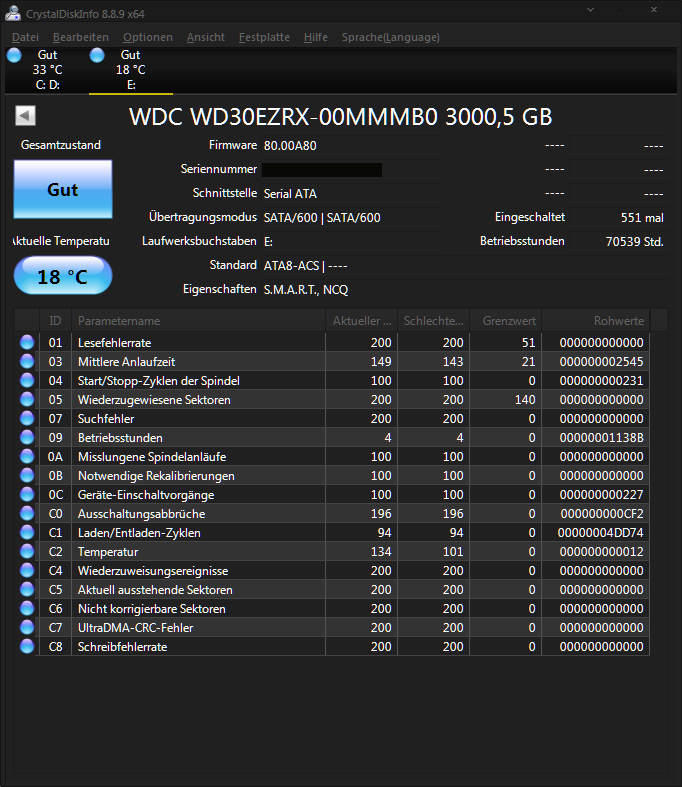Click status orb for Laden/Entladen-Zyklen
Screen dimensions: 682x787
[x=27, y=533]
